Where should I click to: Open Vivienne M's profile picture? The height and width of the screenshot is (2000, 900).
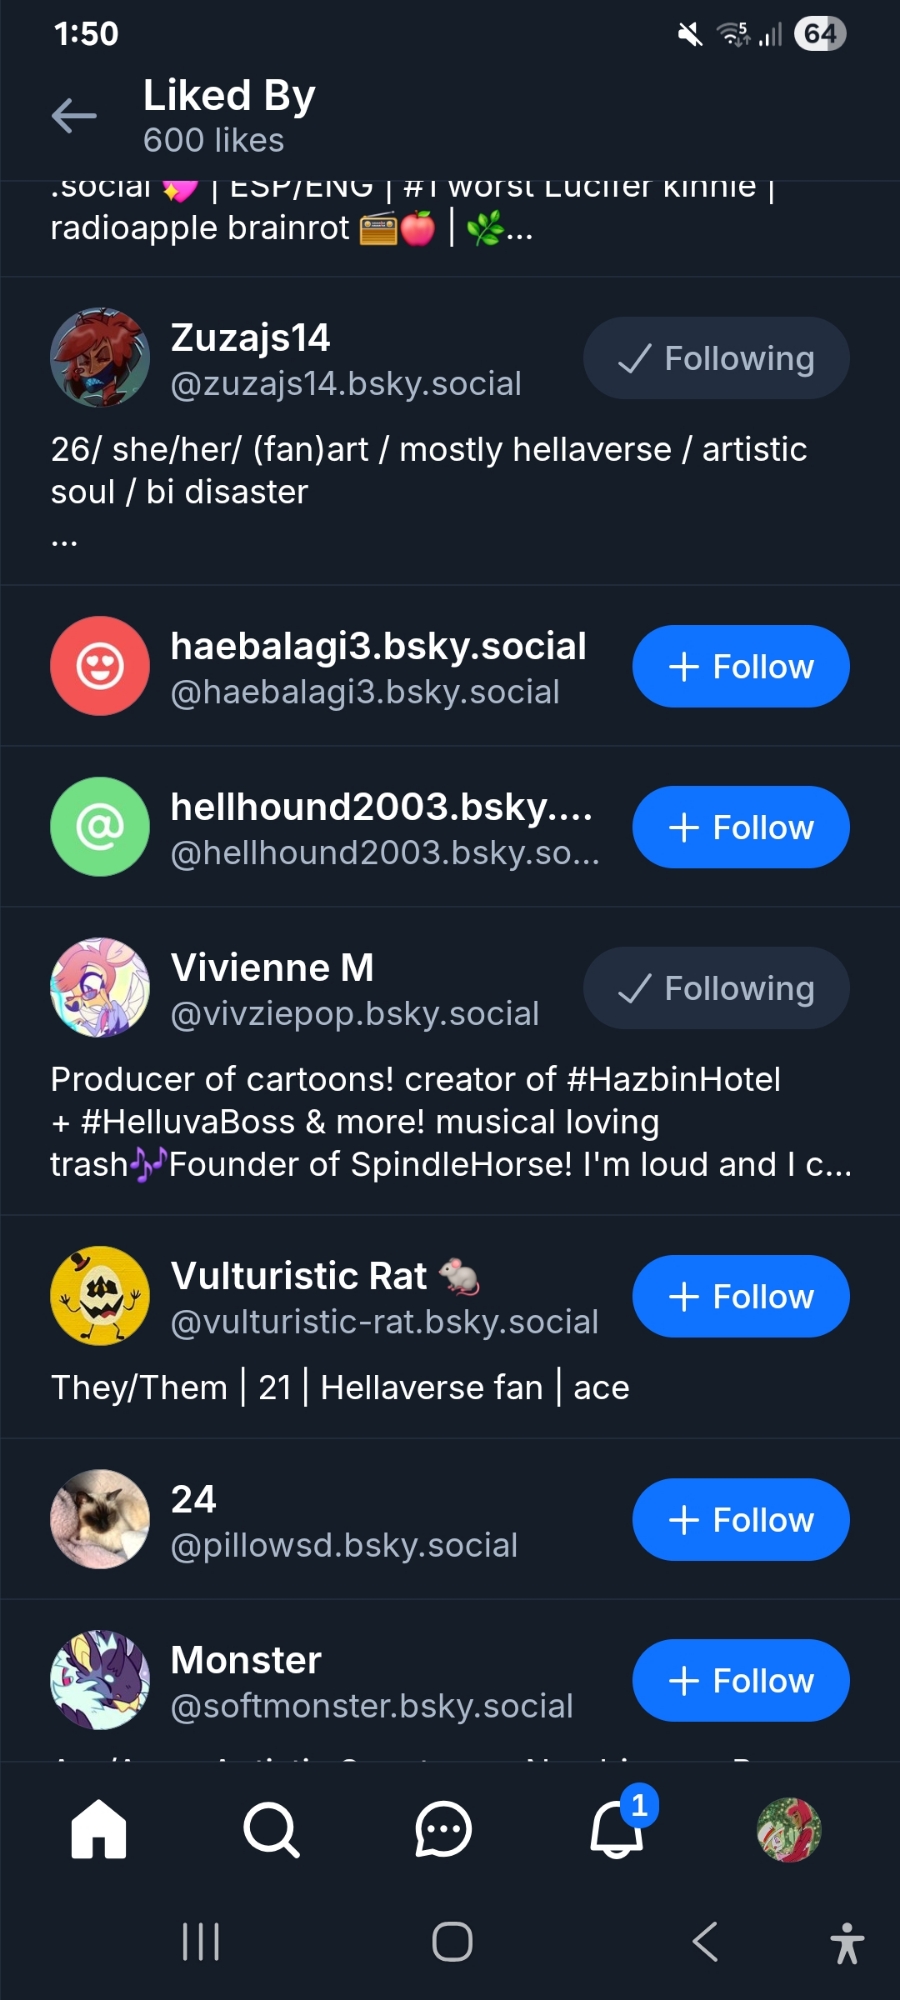coord(100,988)
